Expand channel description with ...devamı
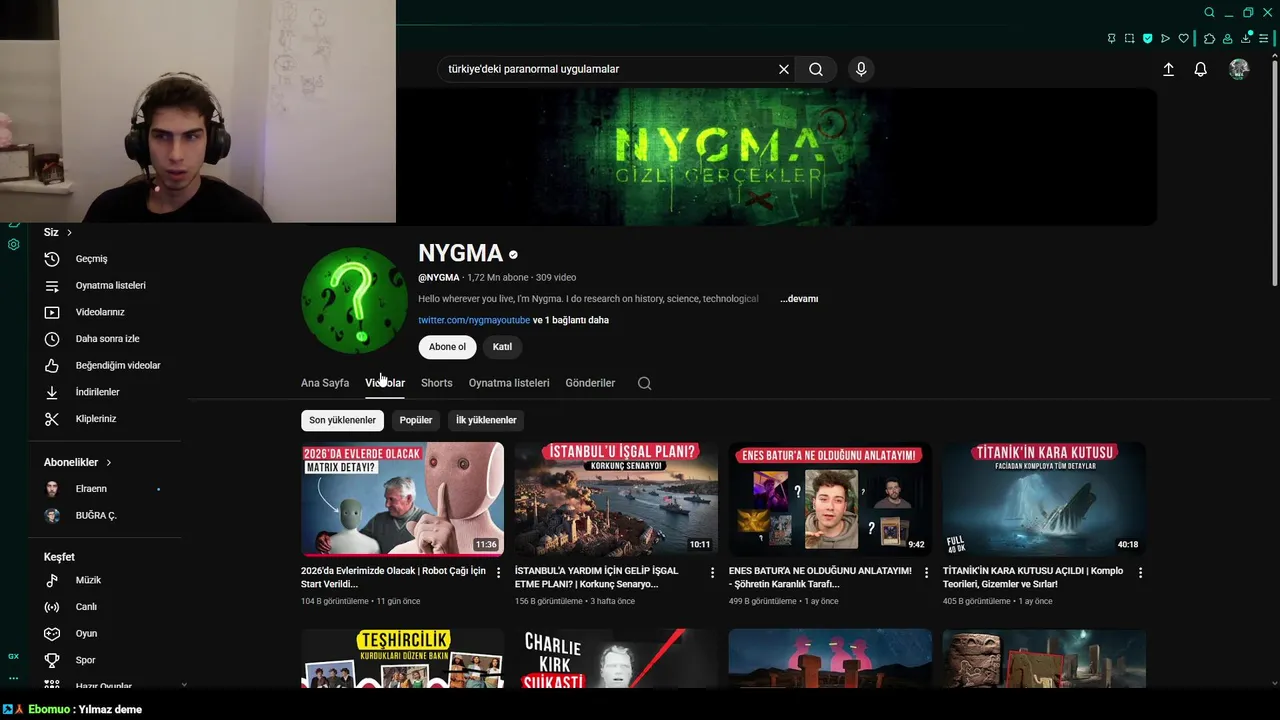 click(799, 299)
